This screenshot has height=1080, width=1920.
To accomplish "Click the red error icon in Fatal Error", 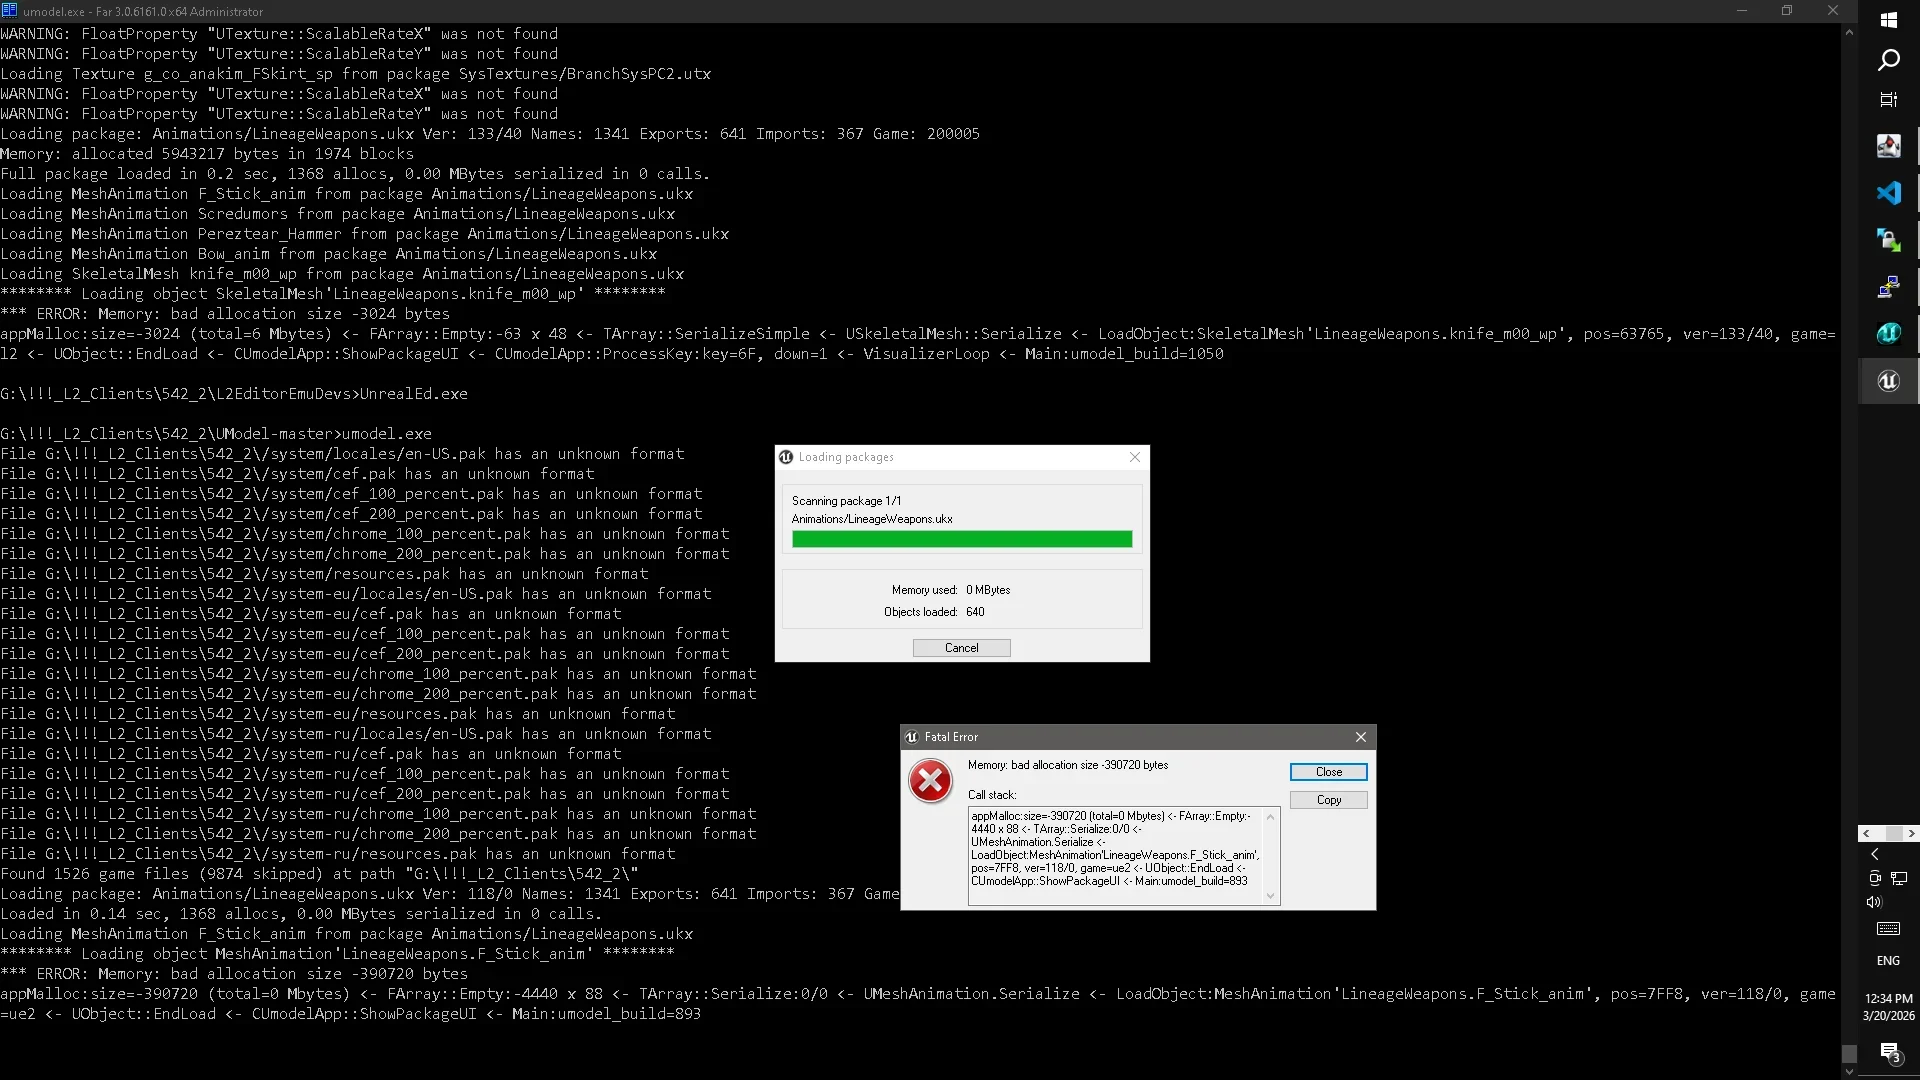I will (x=930, y=781).
